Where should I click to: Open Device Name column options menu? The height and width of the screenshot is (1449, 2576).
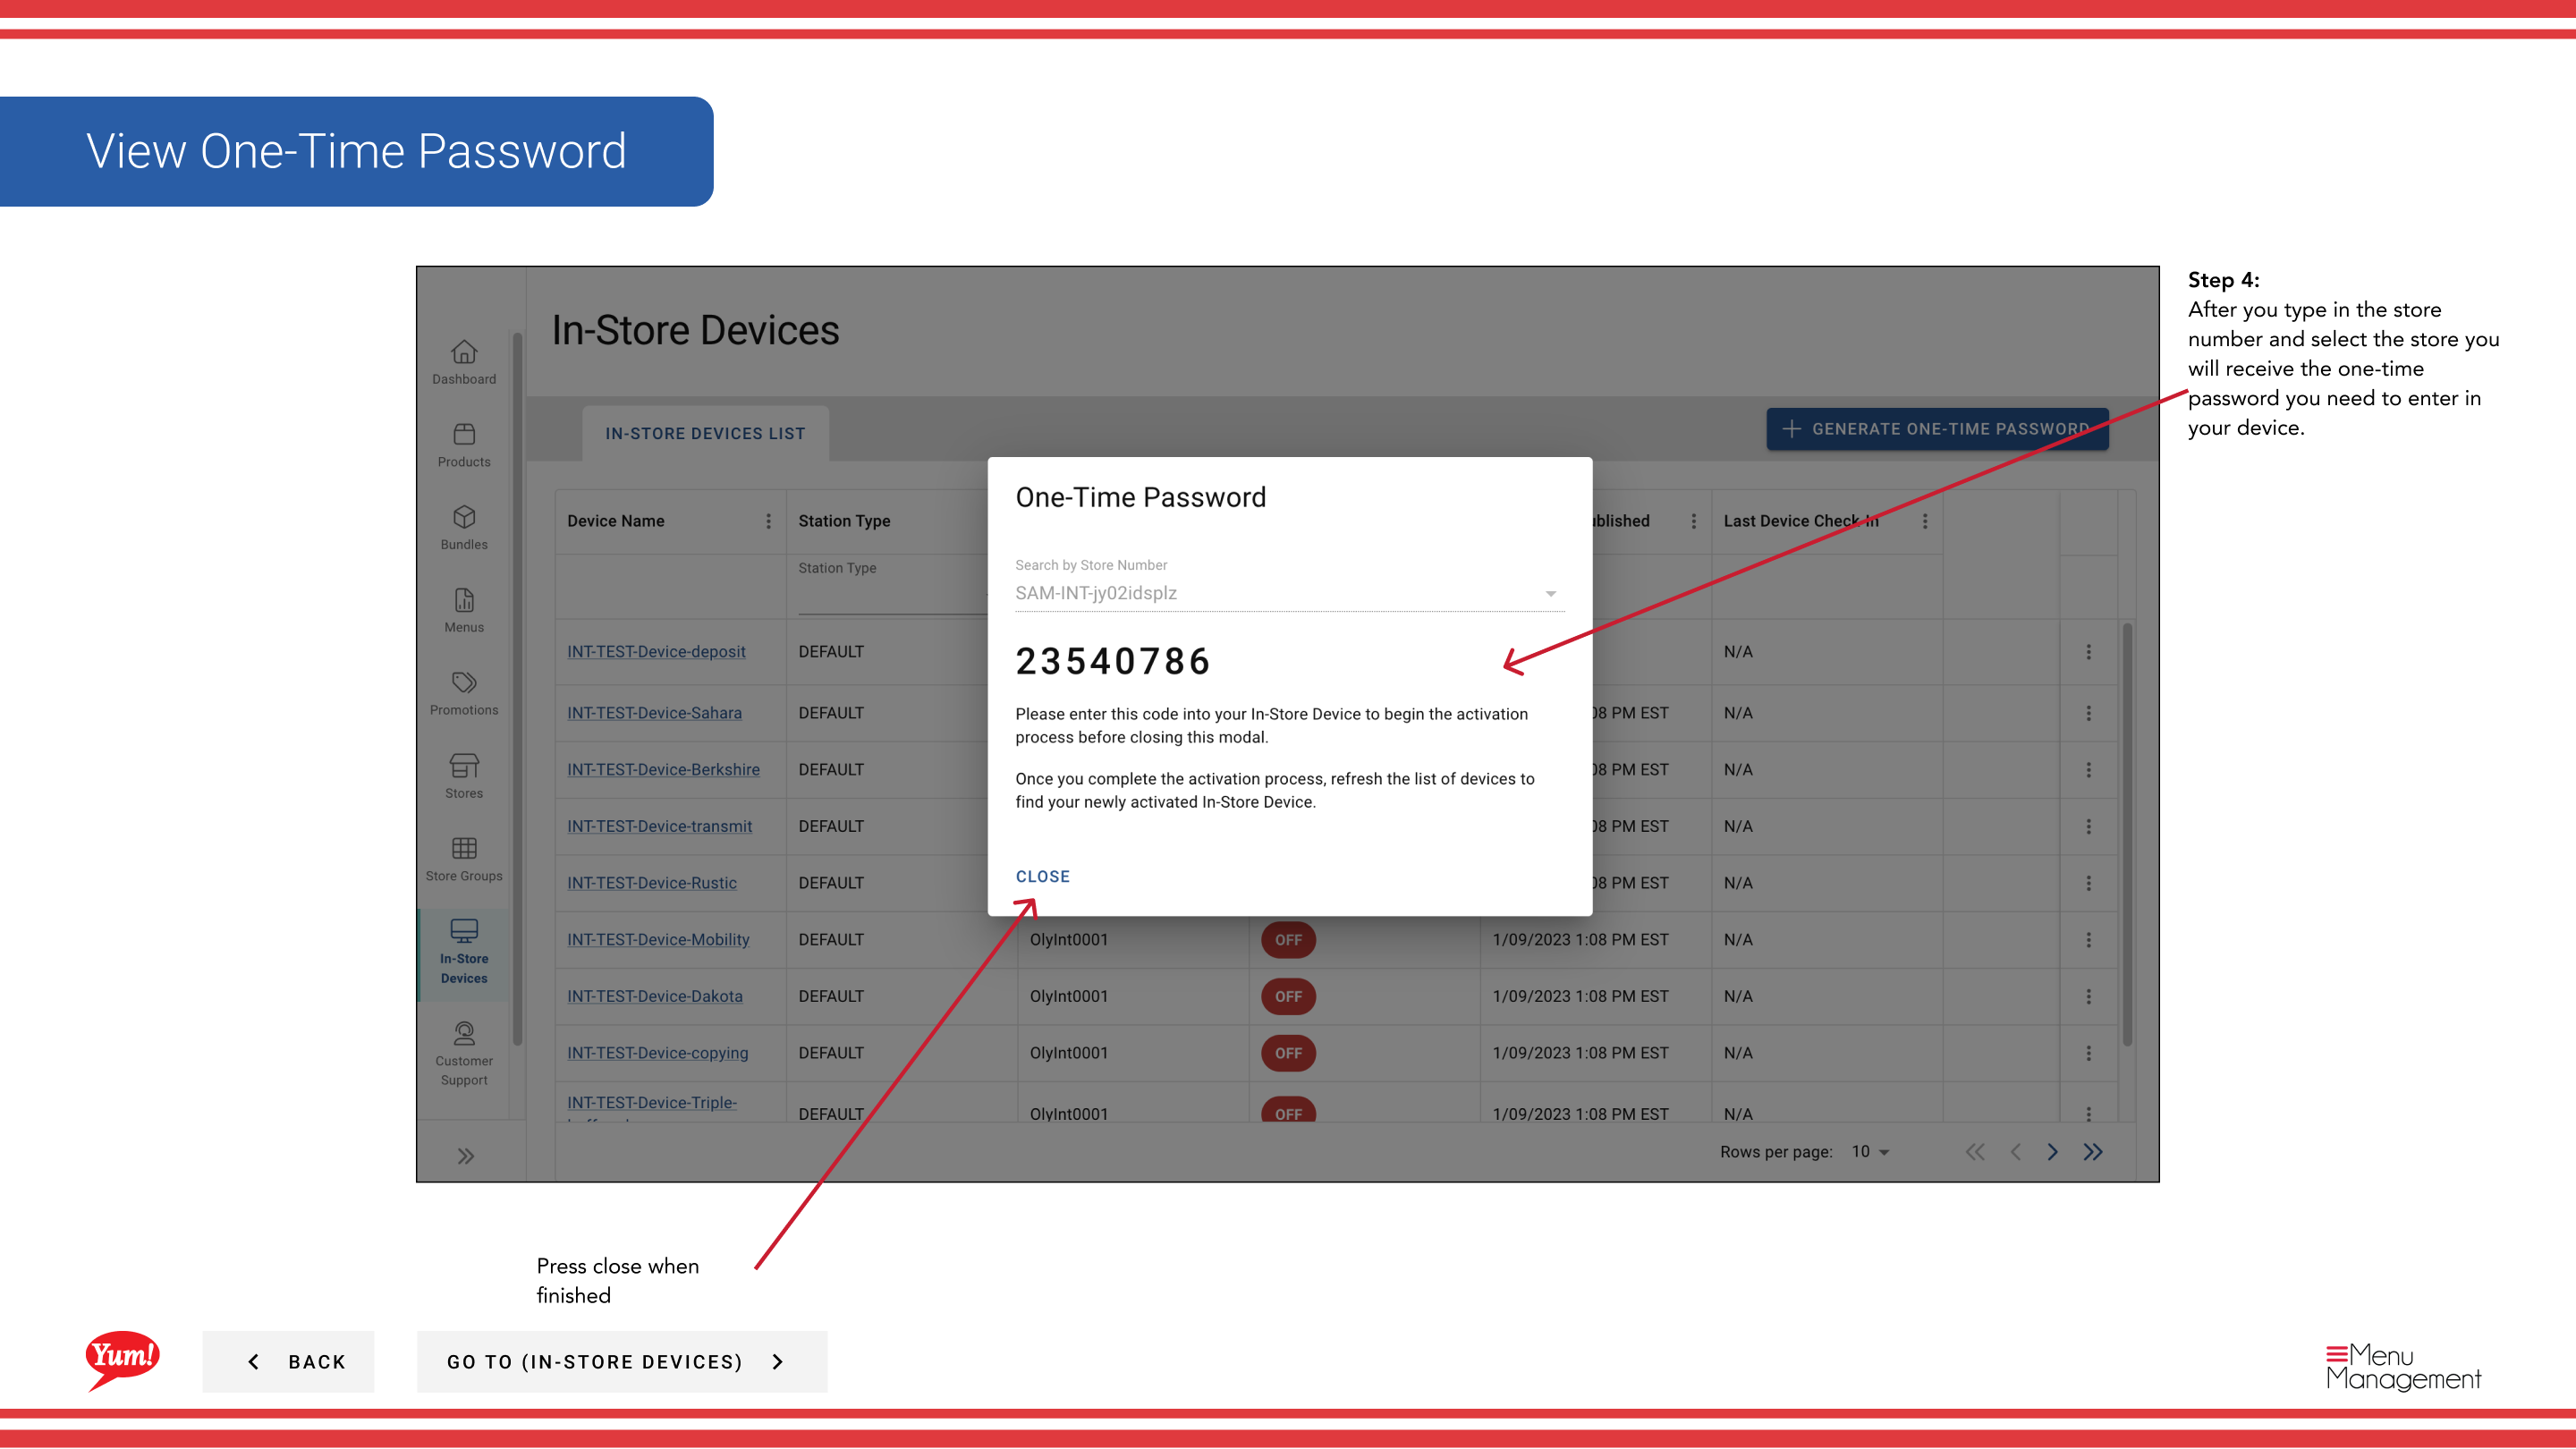(768, 521)
